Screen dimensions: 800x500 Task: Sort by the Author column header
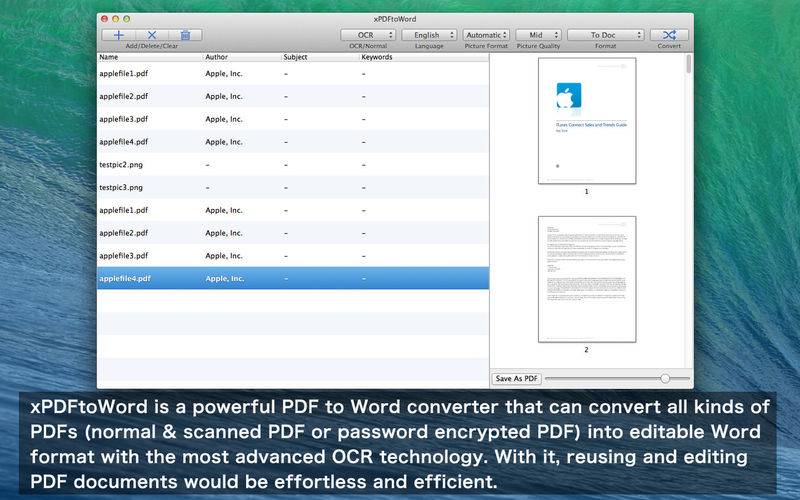coord(242,57)
